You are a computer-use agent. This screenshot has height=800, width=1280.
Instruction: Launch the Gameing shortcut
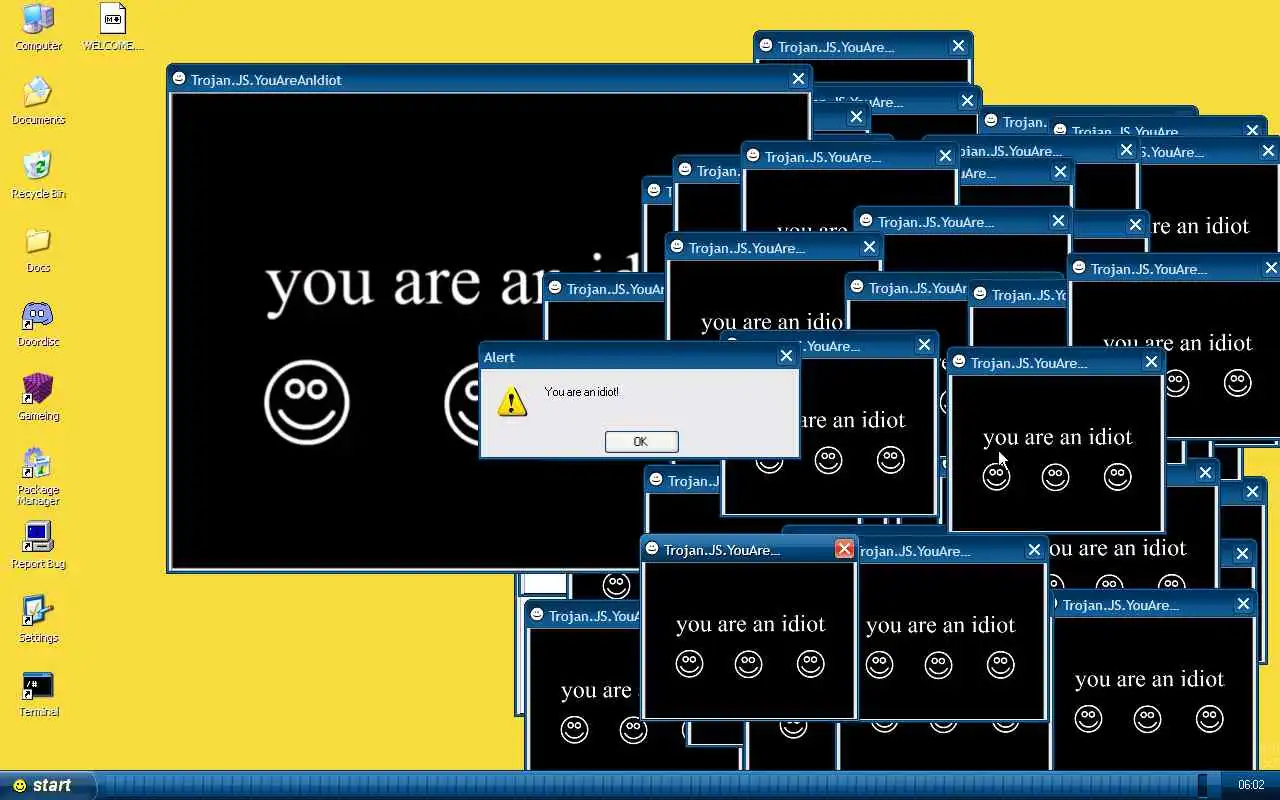[x=38, y=397]
